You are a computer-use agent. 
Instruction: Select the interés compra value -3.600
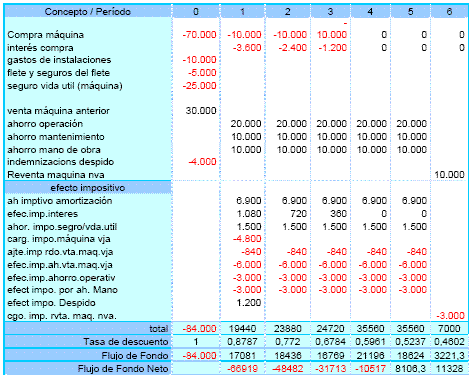click(x=247, y=48)
